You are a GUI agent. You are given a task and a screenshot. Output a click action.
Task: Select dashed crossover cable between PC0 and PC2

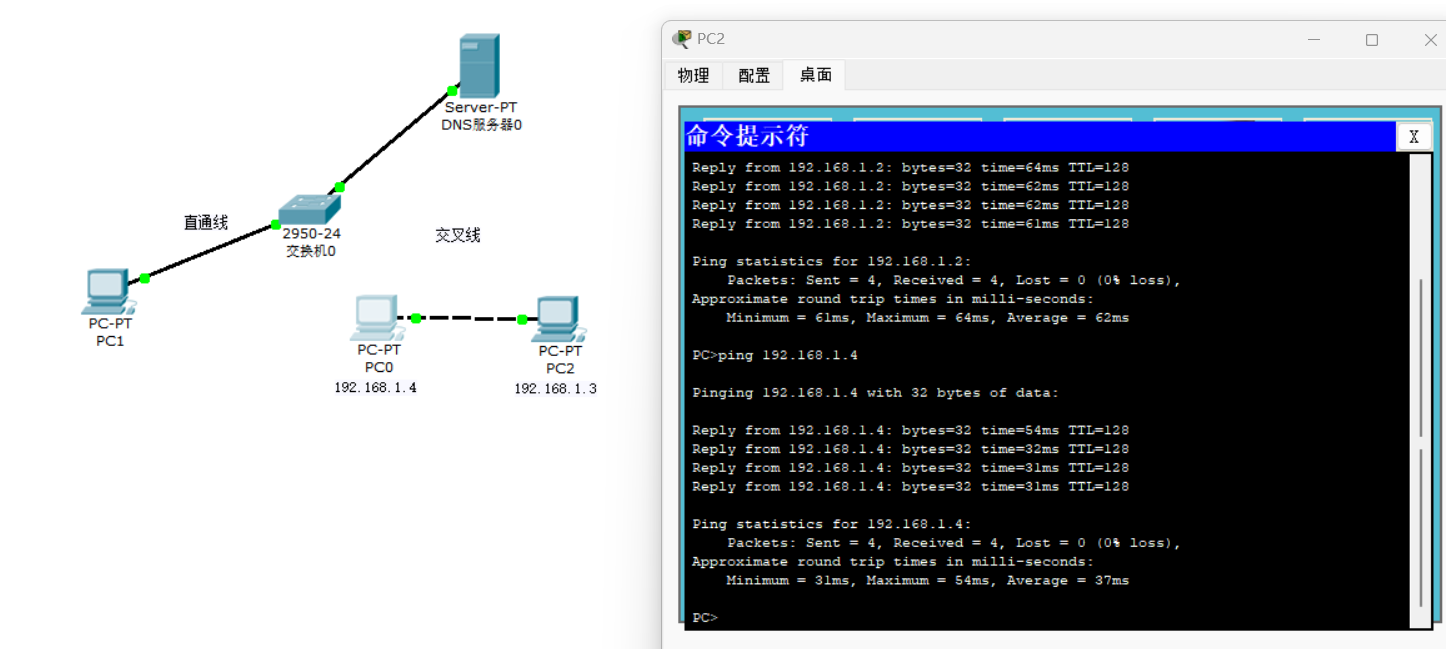469,319
